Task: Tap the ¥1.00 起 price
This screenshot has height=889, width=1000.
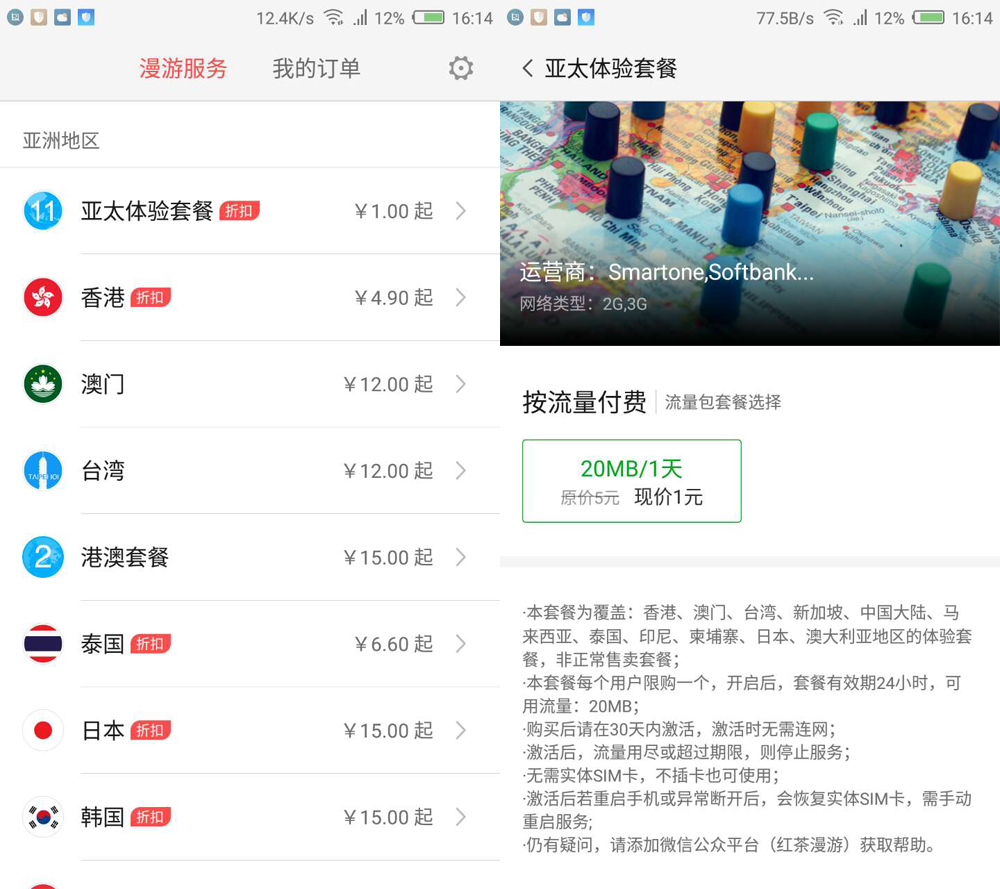Action: [393, 211]
